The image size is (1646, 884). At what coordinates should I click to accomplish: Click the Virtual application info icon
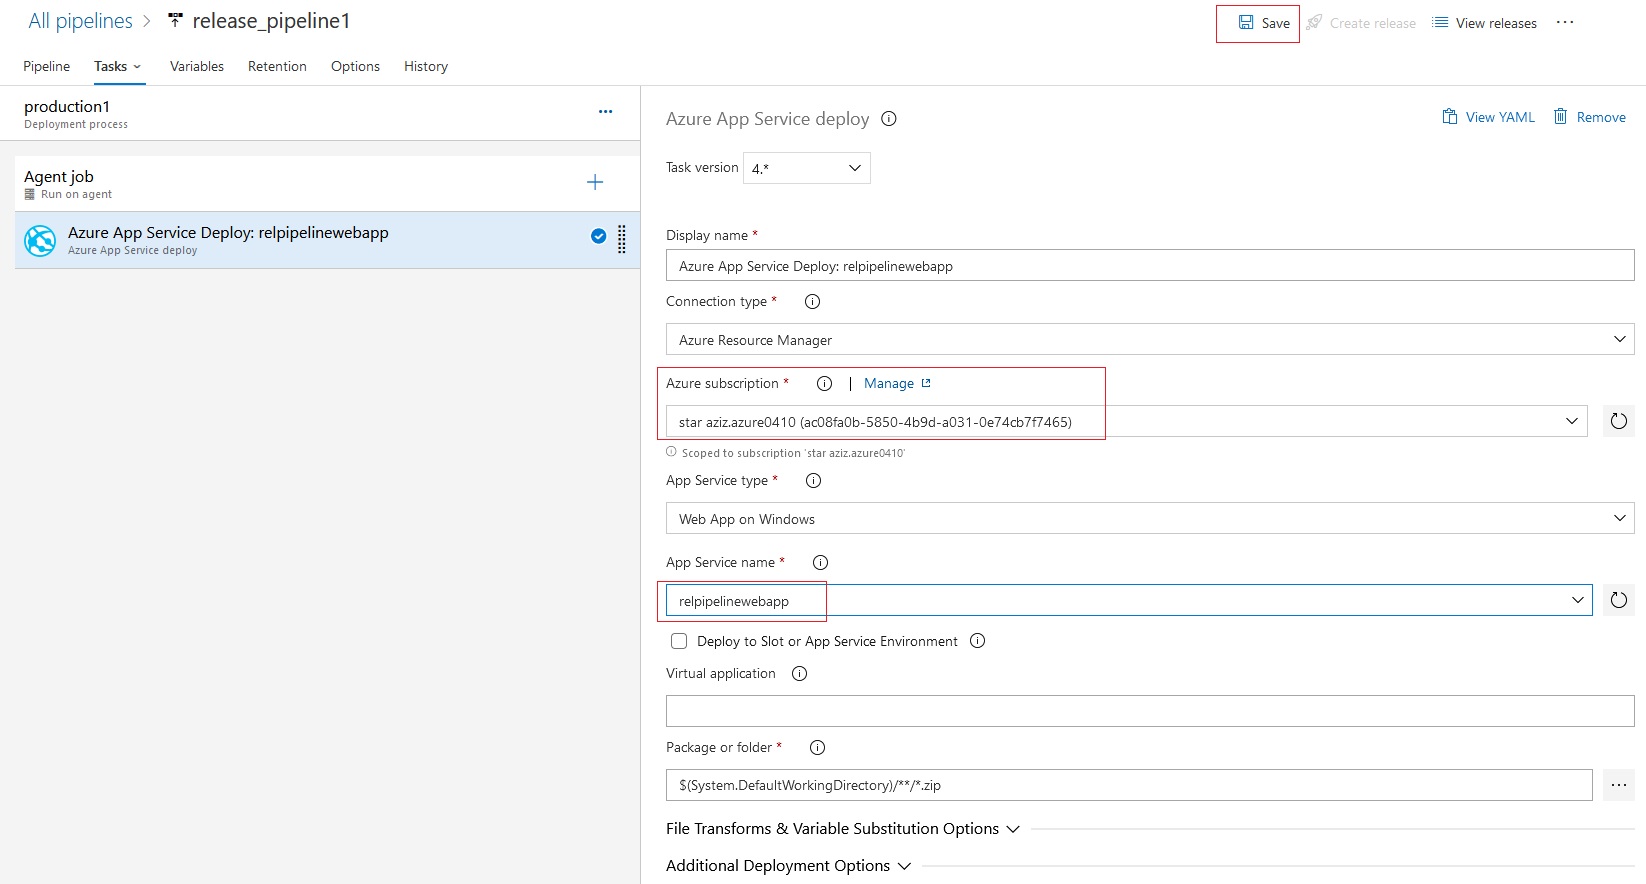[x=800, y=673]
